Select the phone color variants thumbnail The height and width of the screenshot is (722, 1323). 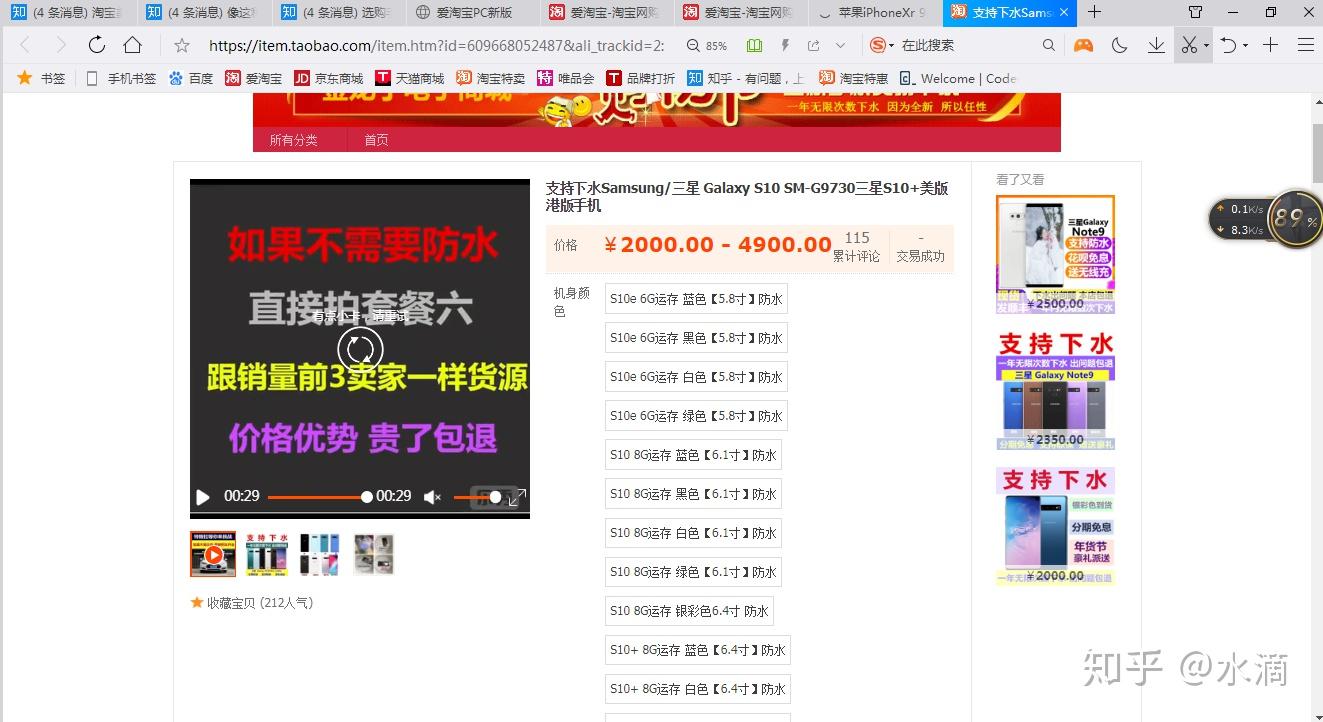[x=320, y=554]
